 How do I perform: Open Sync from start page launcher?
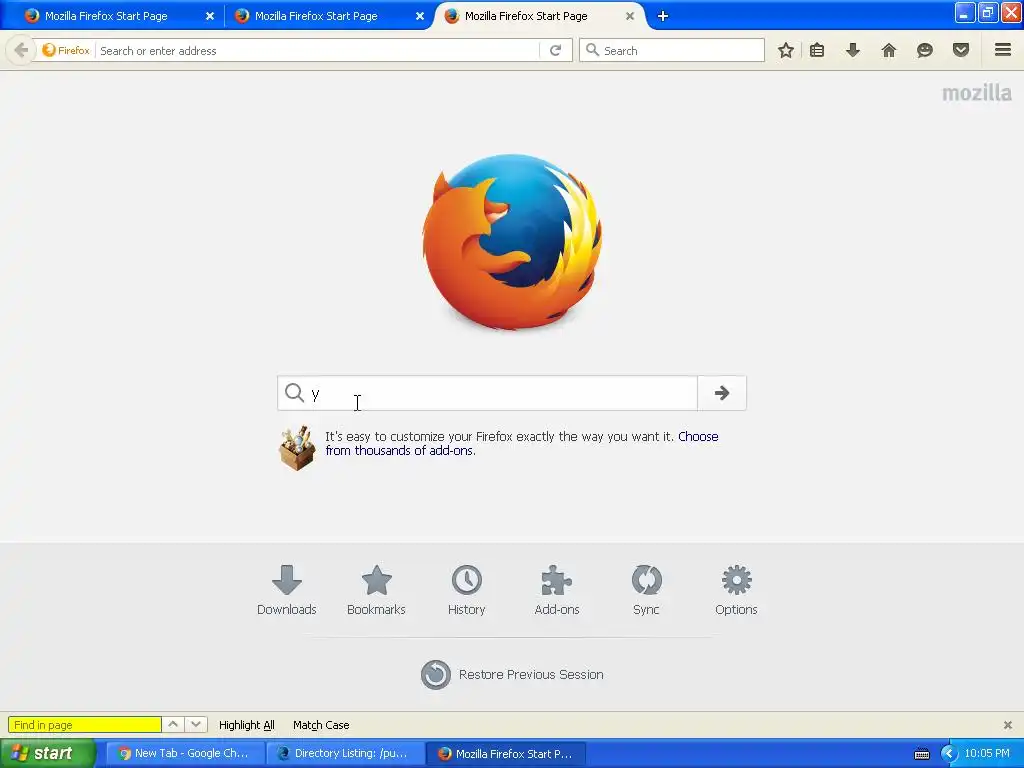click(x=646, y=590)
